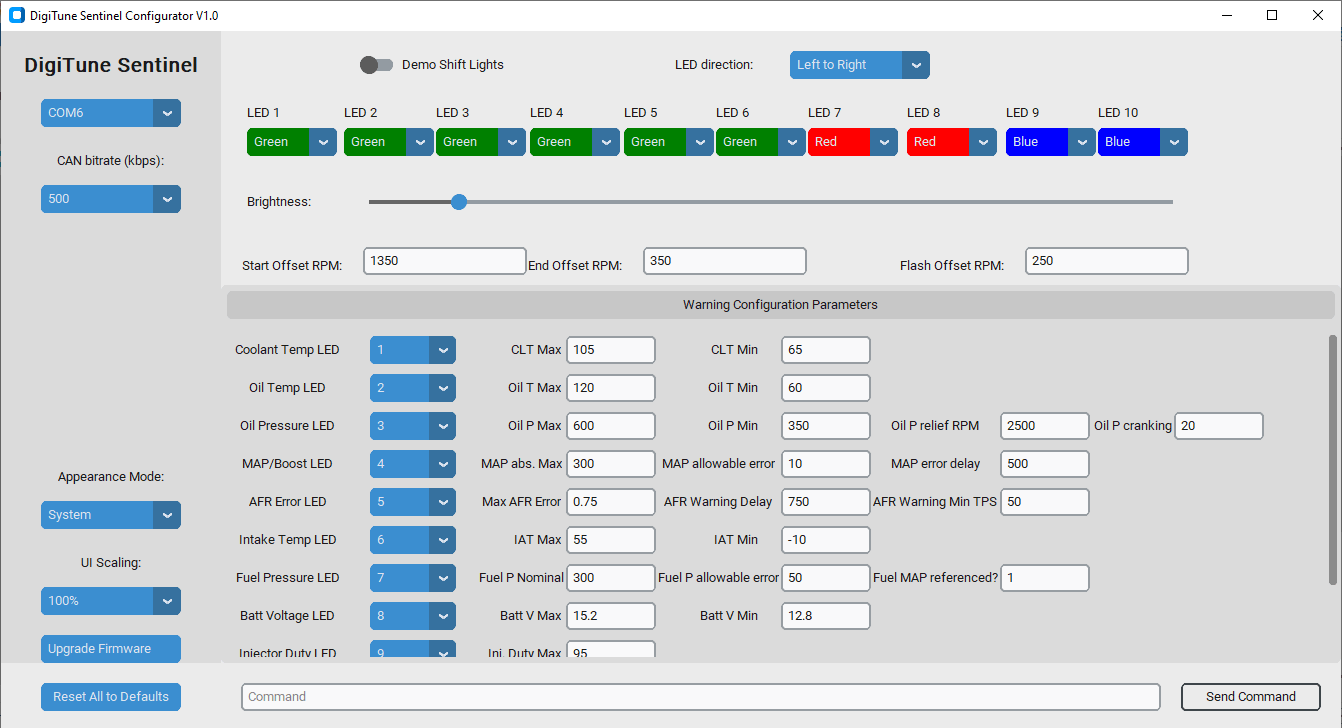Click the DigiTune app icon in title bar
Viewport: 1342px width, 728px height.
pos(16,15)
